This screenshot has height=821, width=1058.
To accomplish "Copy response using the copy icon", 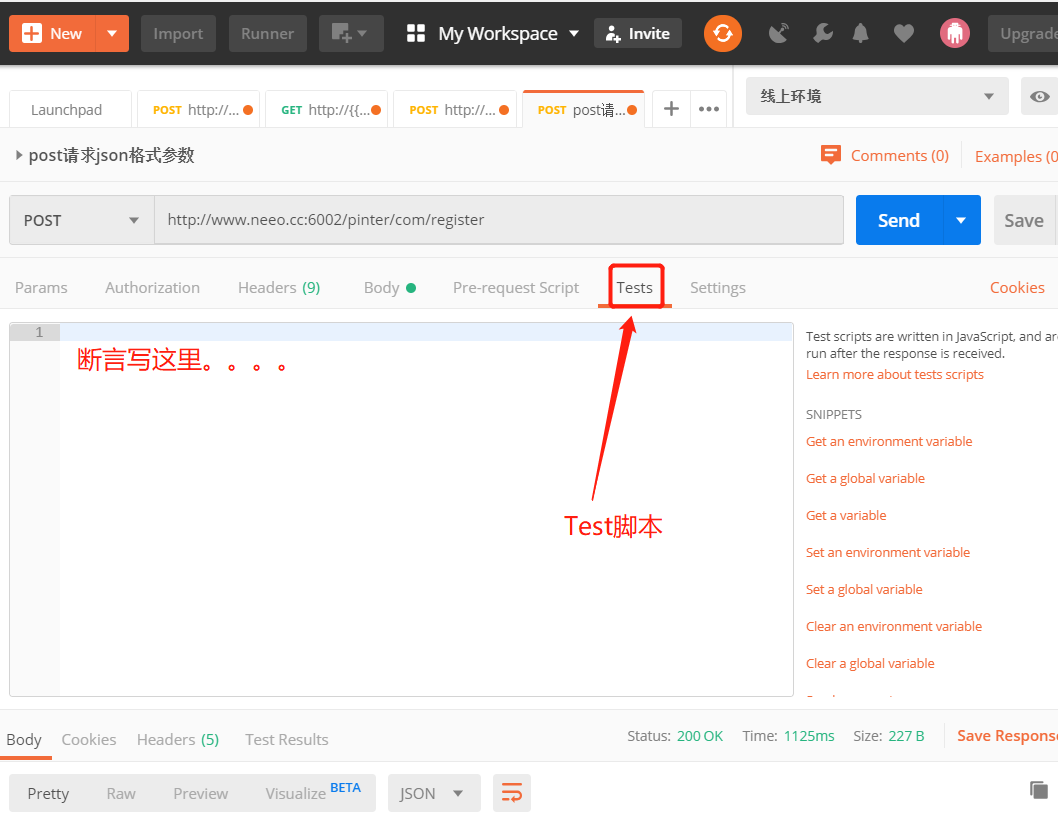I will pos(1038,789).
